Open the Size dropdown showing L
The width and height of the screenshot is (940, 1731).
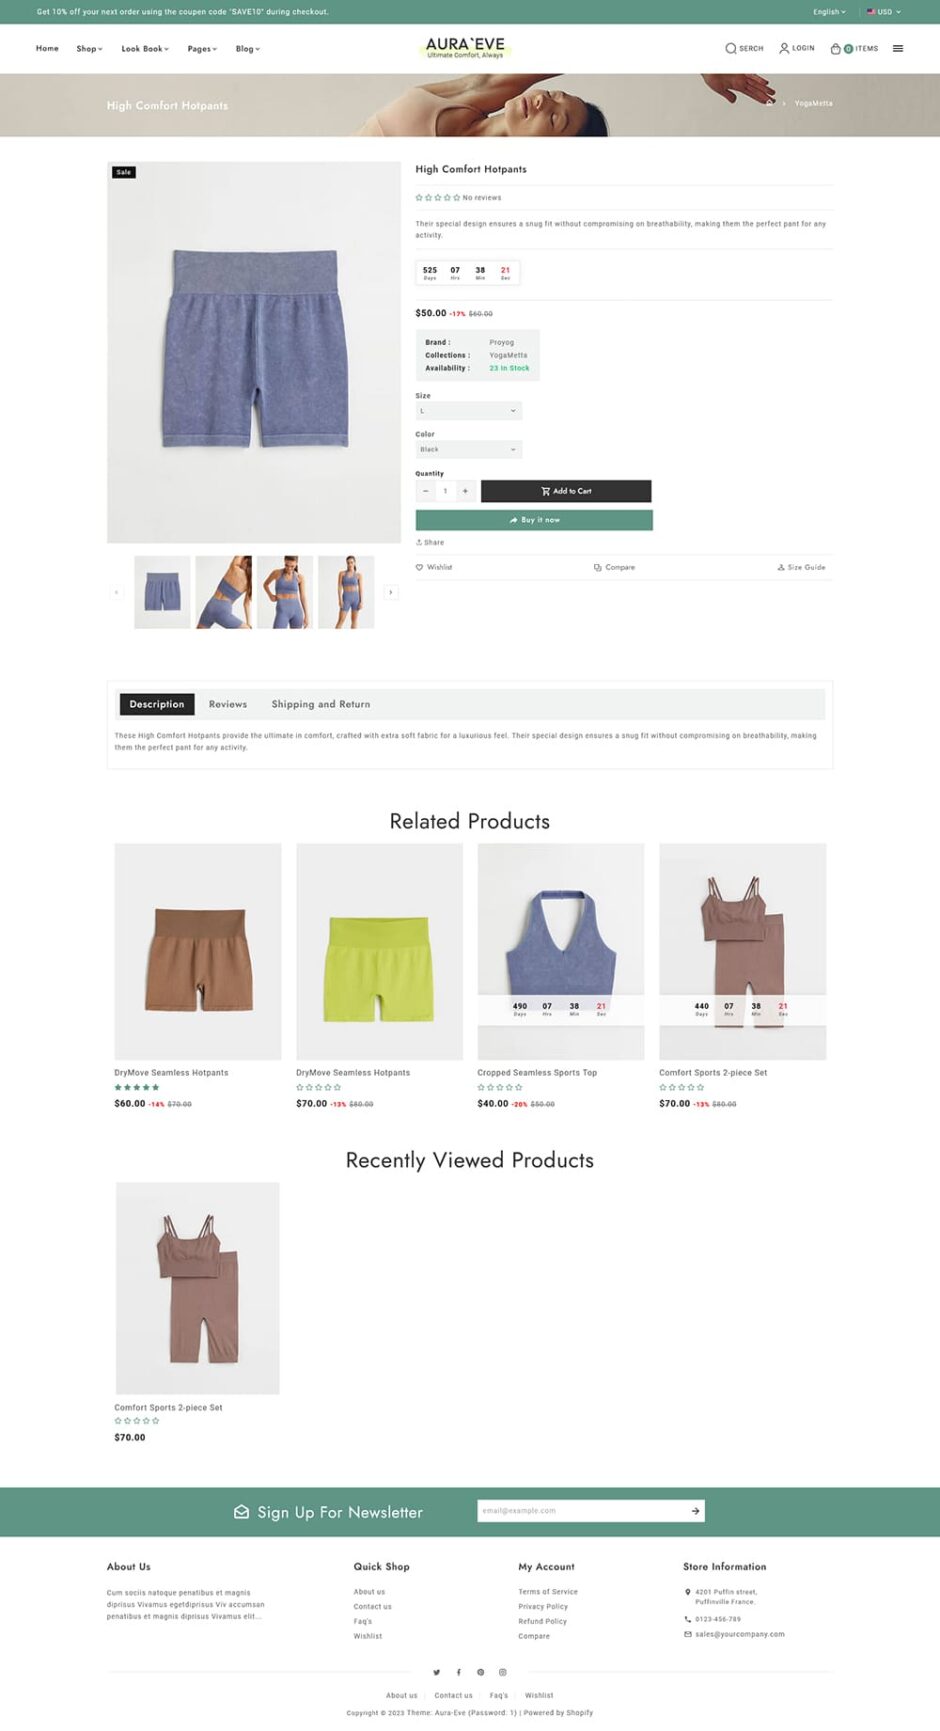(x=468, y=411)
